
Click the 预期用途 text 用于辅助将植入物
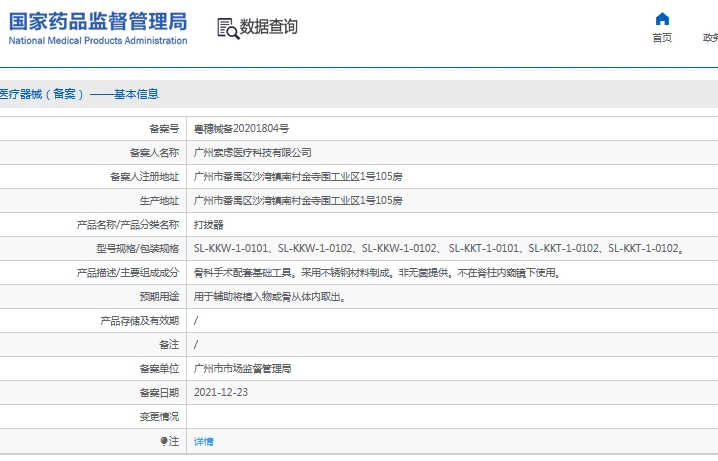coord(270,297)
